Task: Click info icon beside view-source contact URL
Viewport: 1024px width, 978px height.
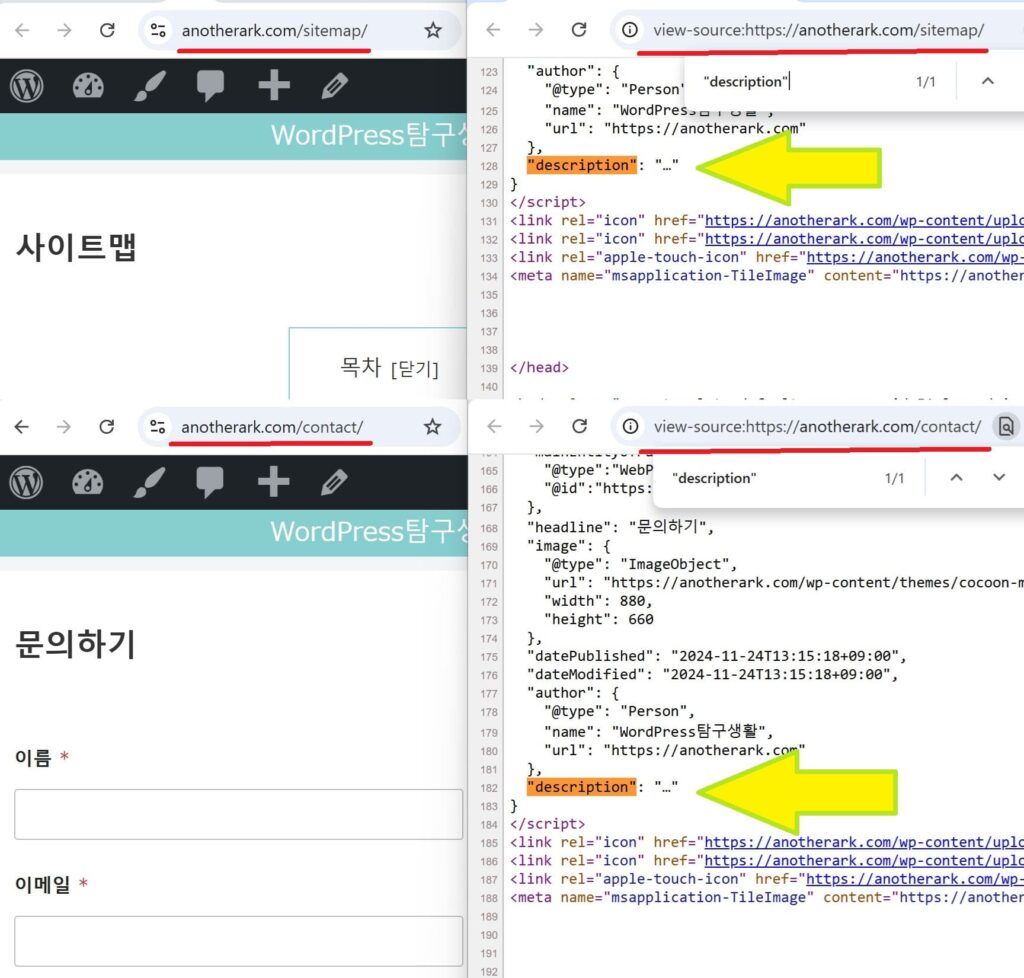Action: pos(630,426)
